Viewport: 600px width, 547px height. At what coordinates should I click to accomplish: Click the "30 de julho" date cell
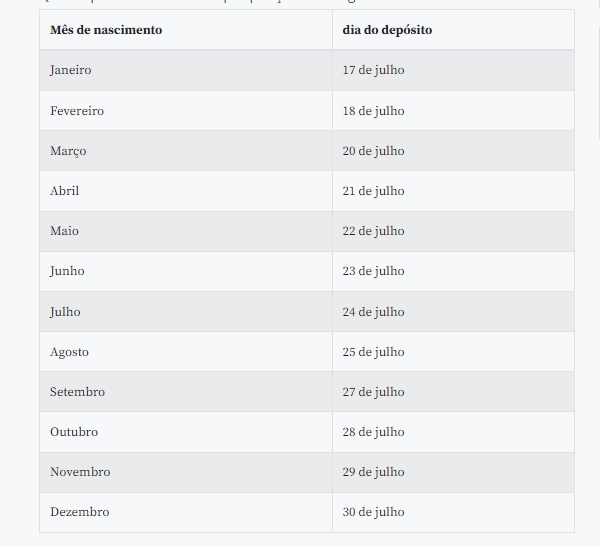374,512
